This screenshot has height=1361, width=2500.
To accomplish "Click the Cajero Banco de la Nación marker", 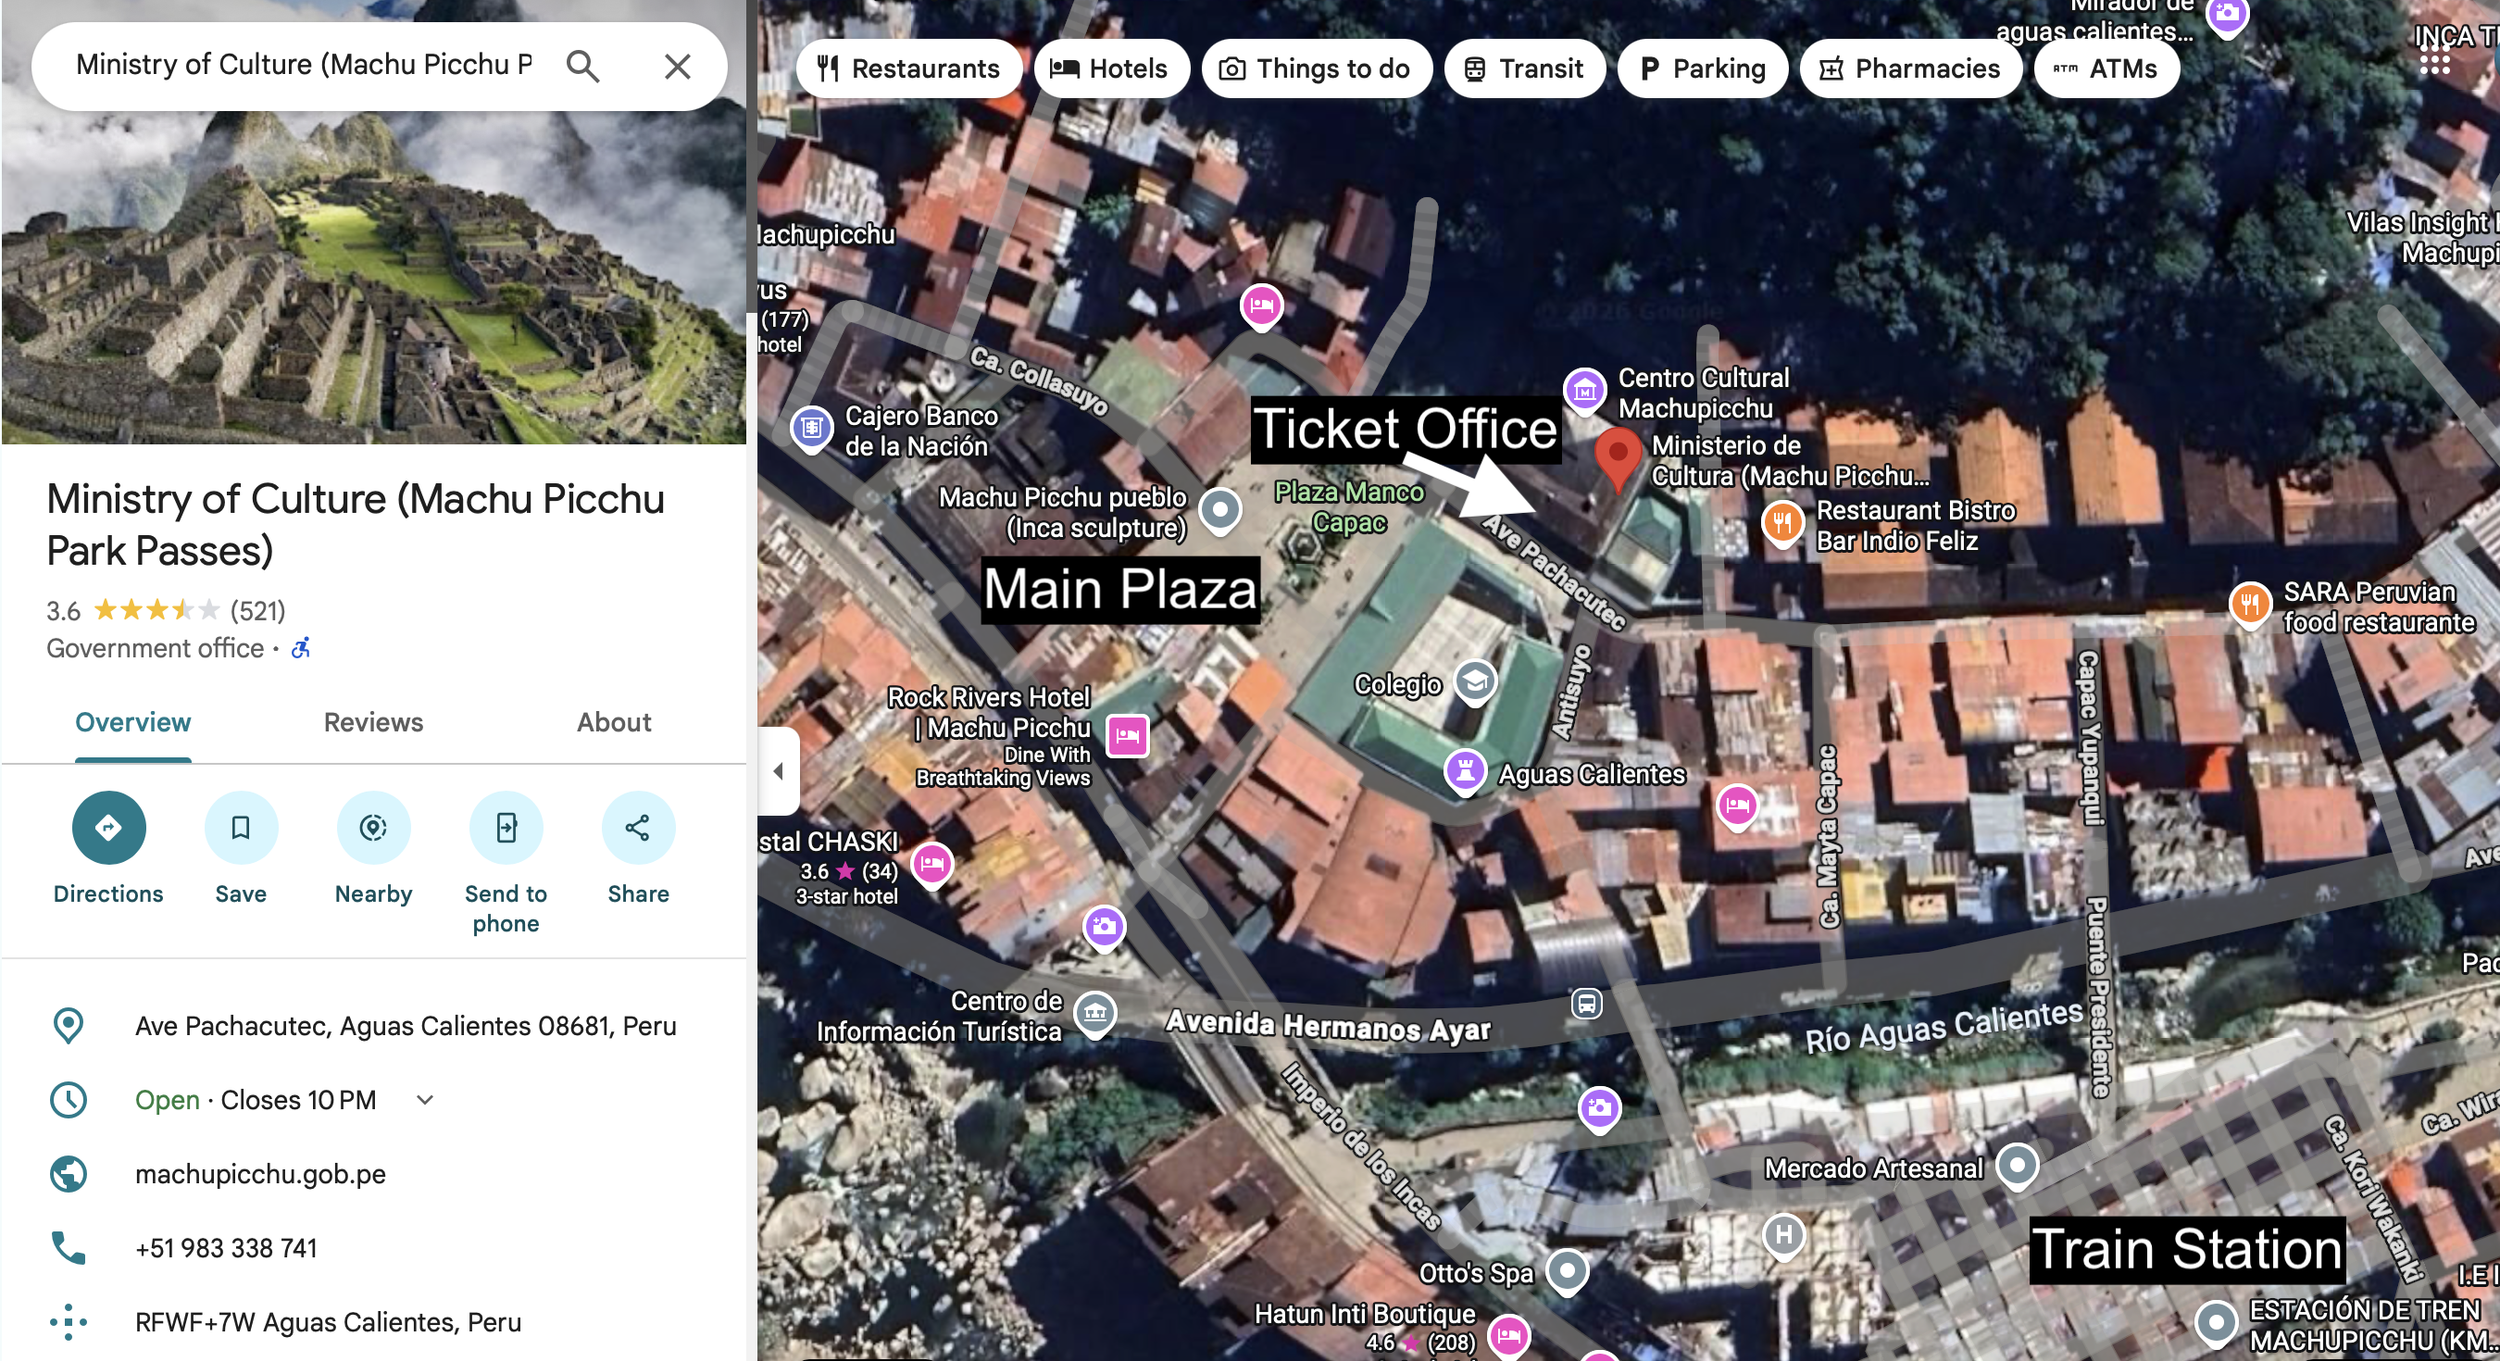I will [x=812, y=429].
